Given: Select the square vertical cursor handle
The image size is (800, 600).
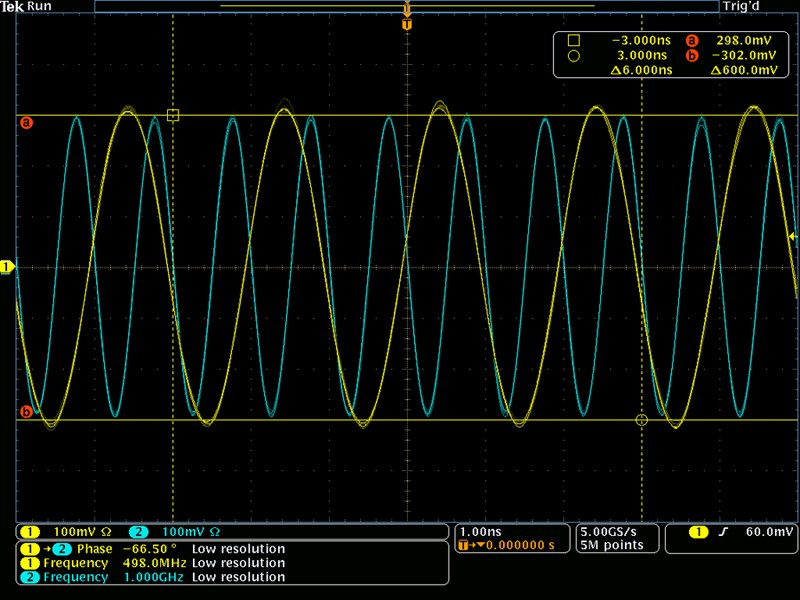Looking at the screenshot, I should pos(173,116).
